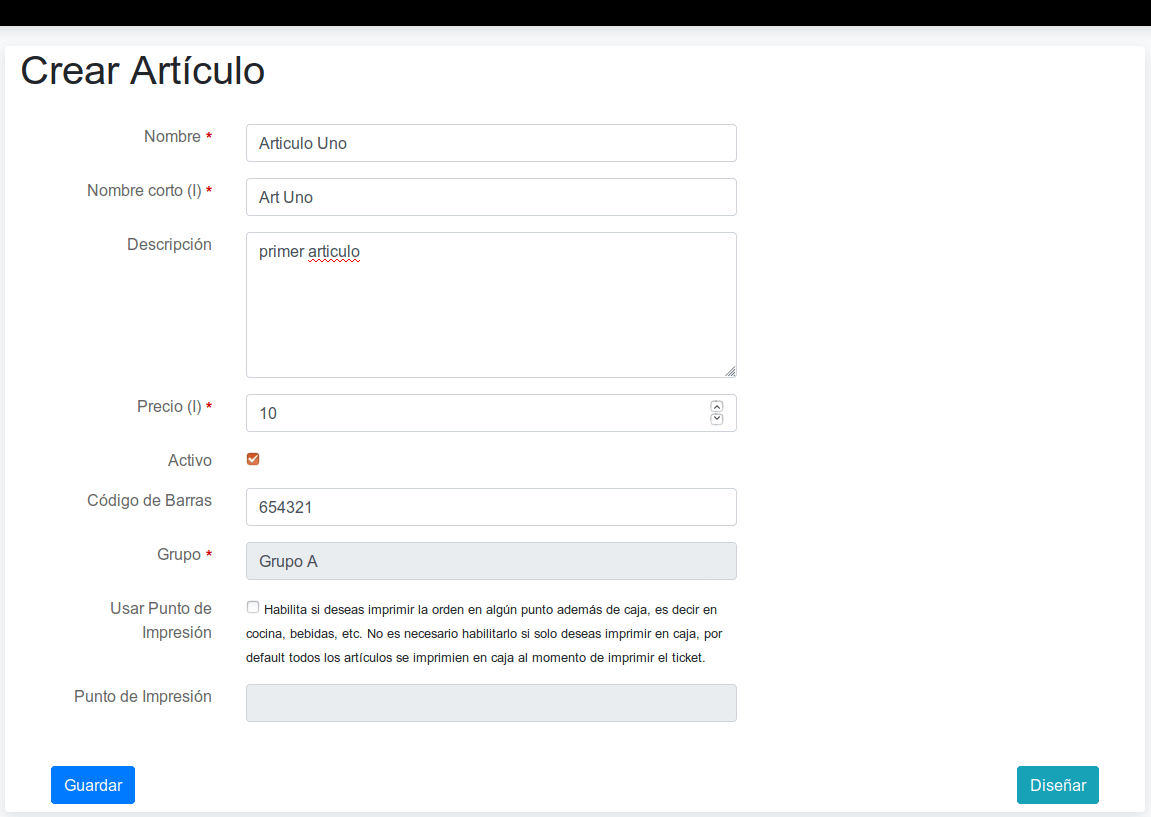Increase Precio with the up arrow
The height and width of the screenshot is (817, 1151).
pos(716,406)
